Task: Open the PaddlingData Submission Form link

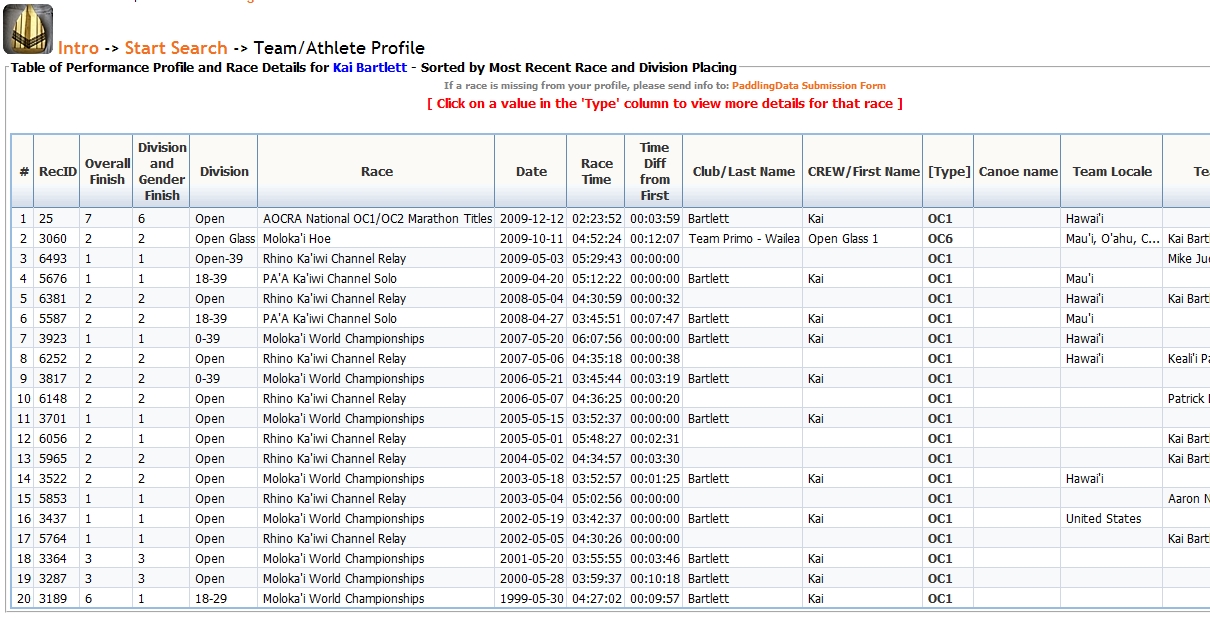Action: coord(808,86)
